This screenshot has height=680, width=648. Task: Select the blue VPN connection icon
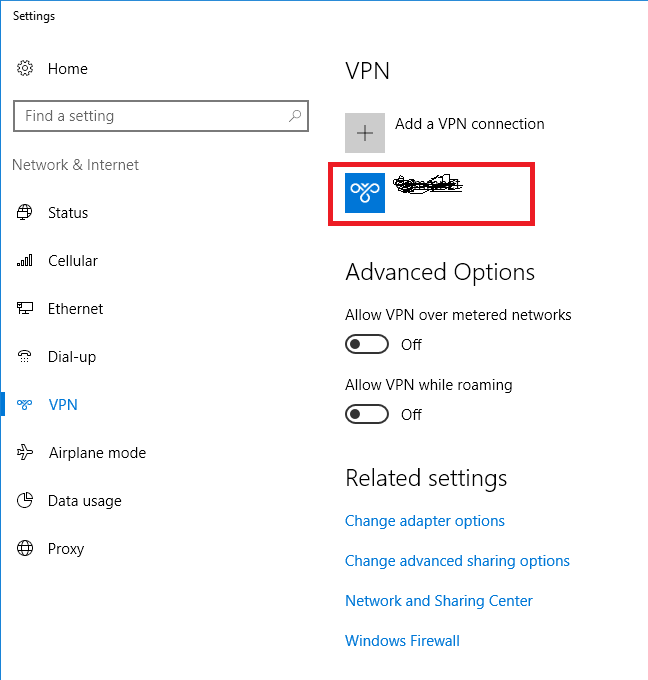[x=365, y=193]
